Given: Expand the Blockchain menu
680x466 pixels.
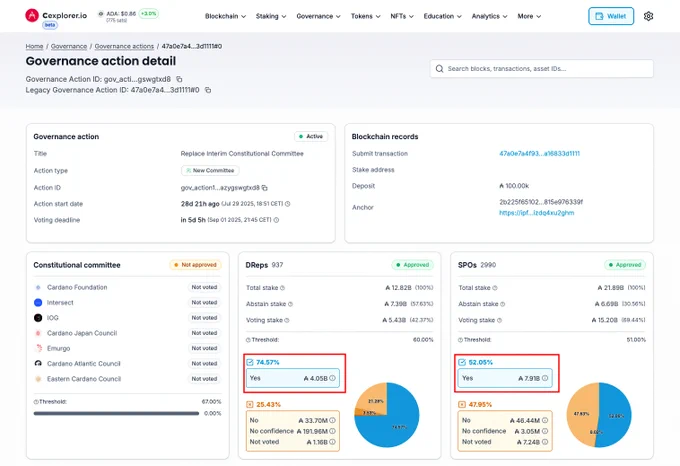Looking at the screenshot, I should [226, 16].
